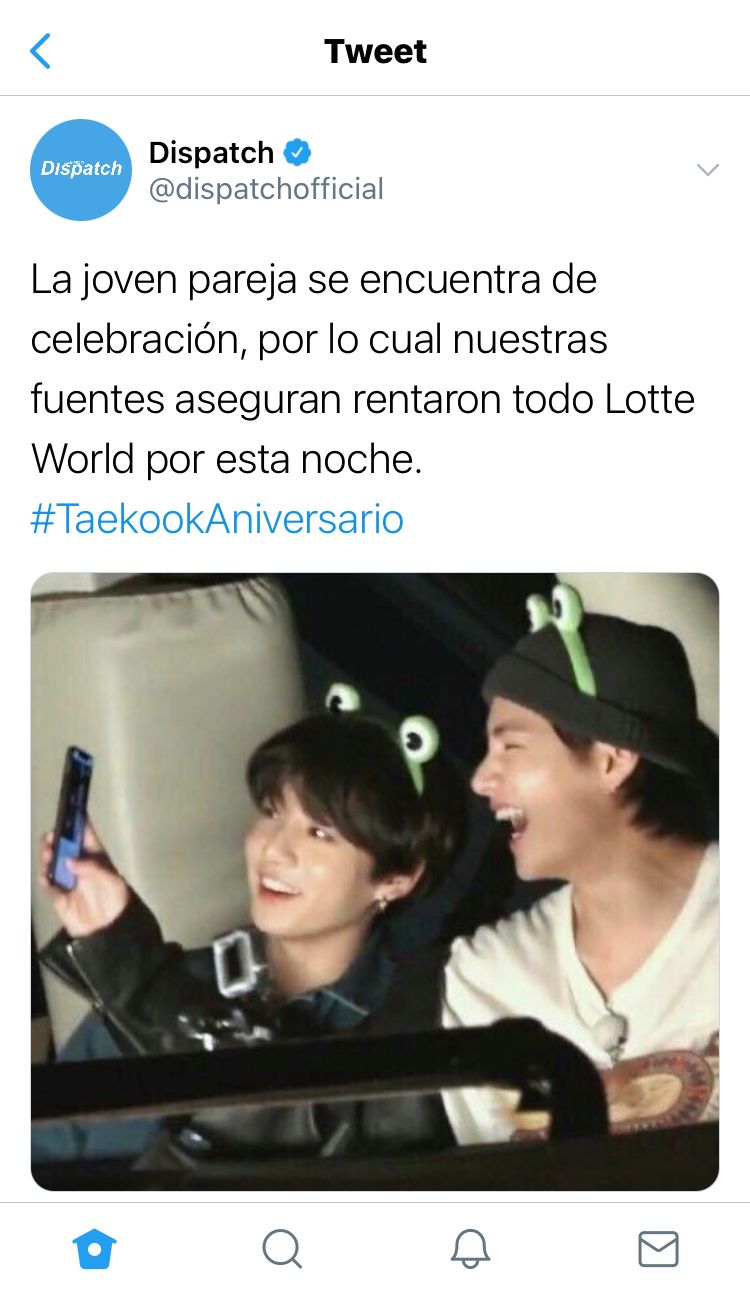Open the Home tab
750x1301 pixels.
tap(95, 1248)
